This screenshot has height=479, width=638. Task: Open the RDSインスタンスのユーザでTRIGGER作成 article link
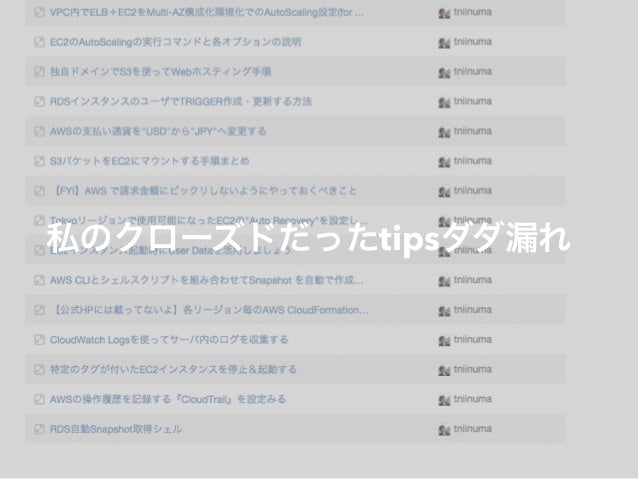(x=181, y=101)
